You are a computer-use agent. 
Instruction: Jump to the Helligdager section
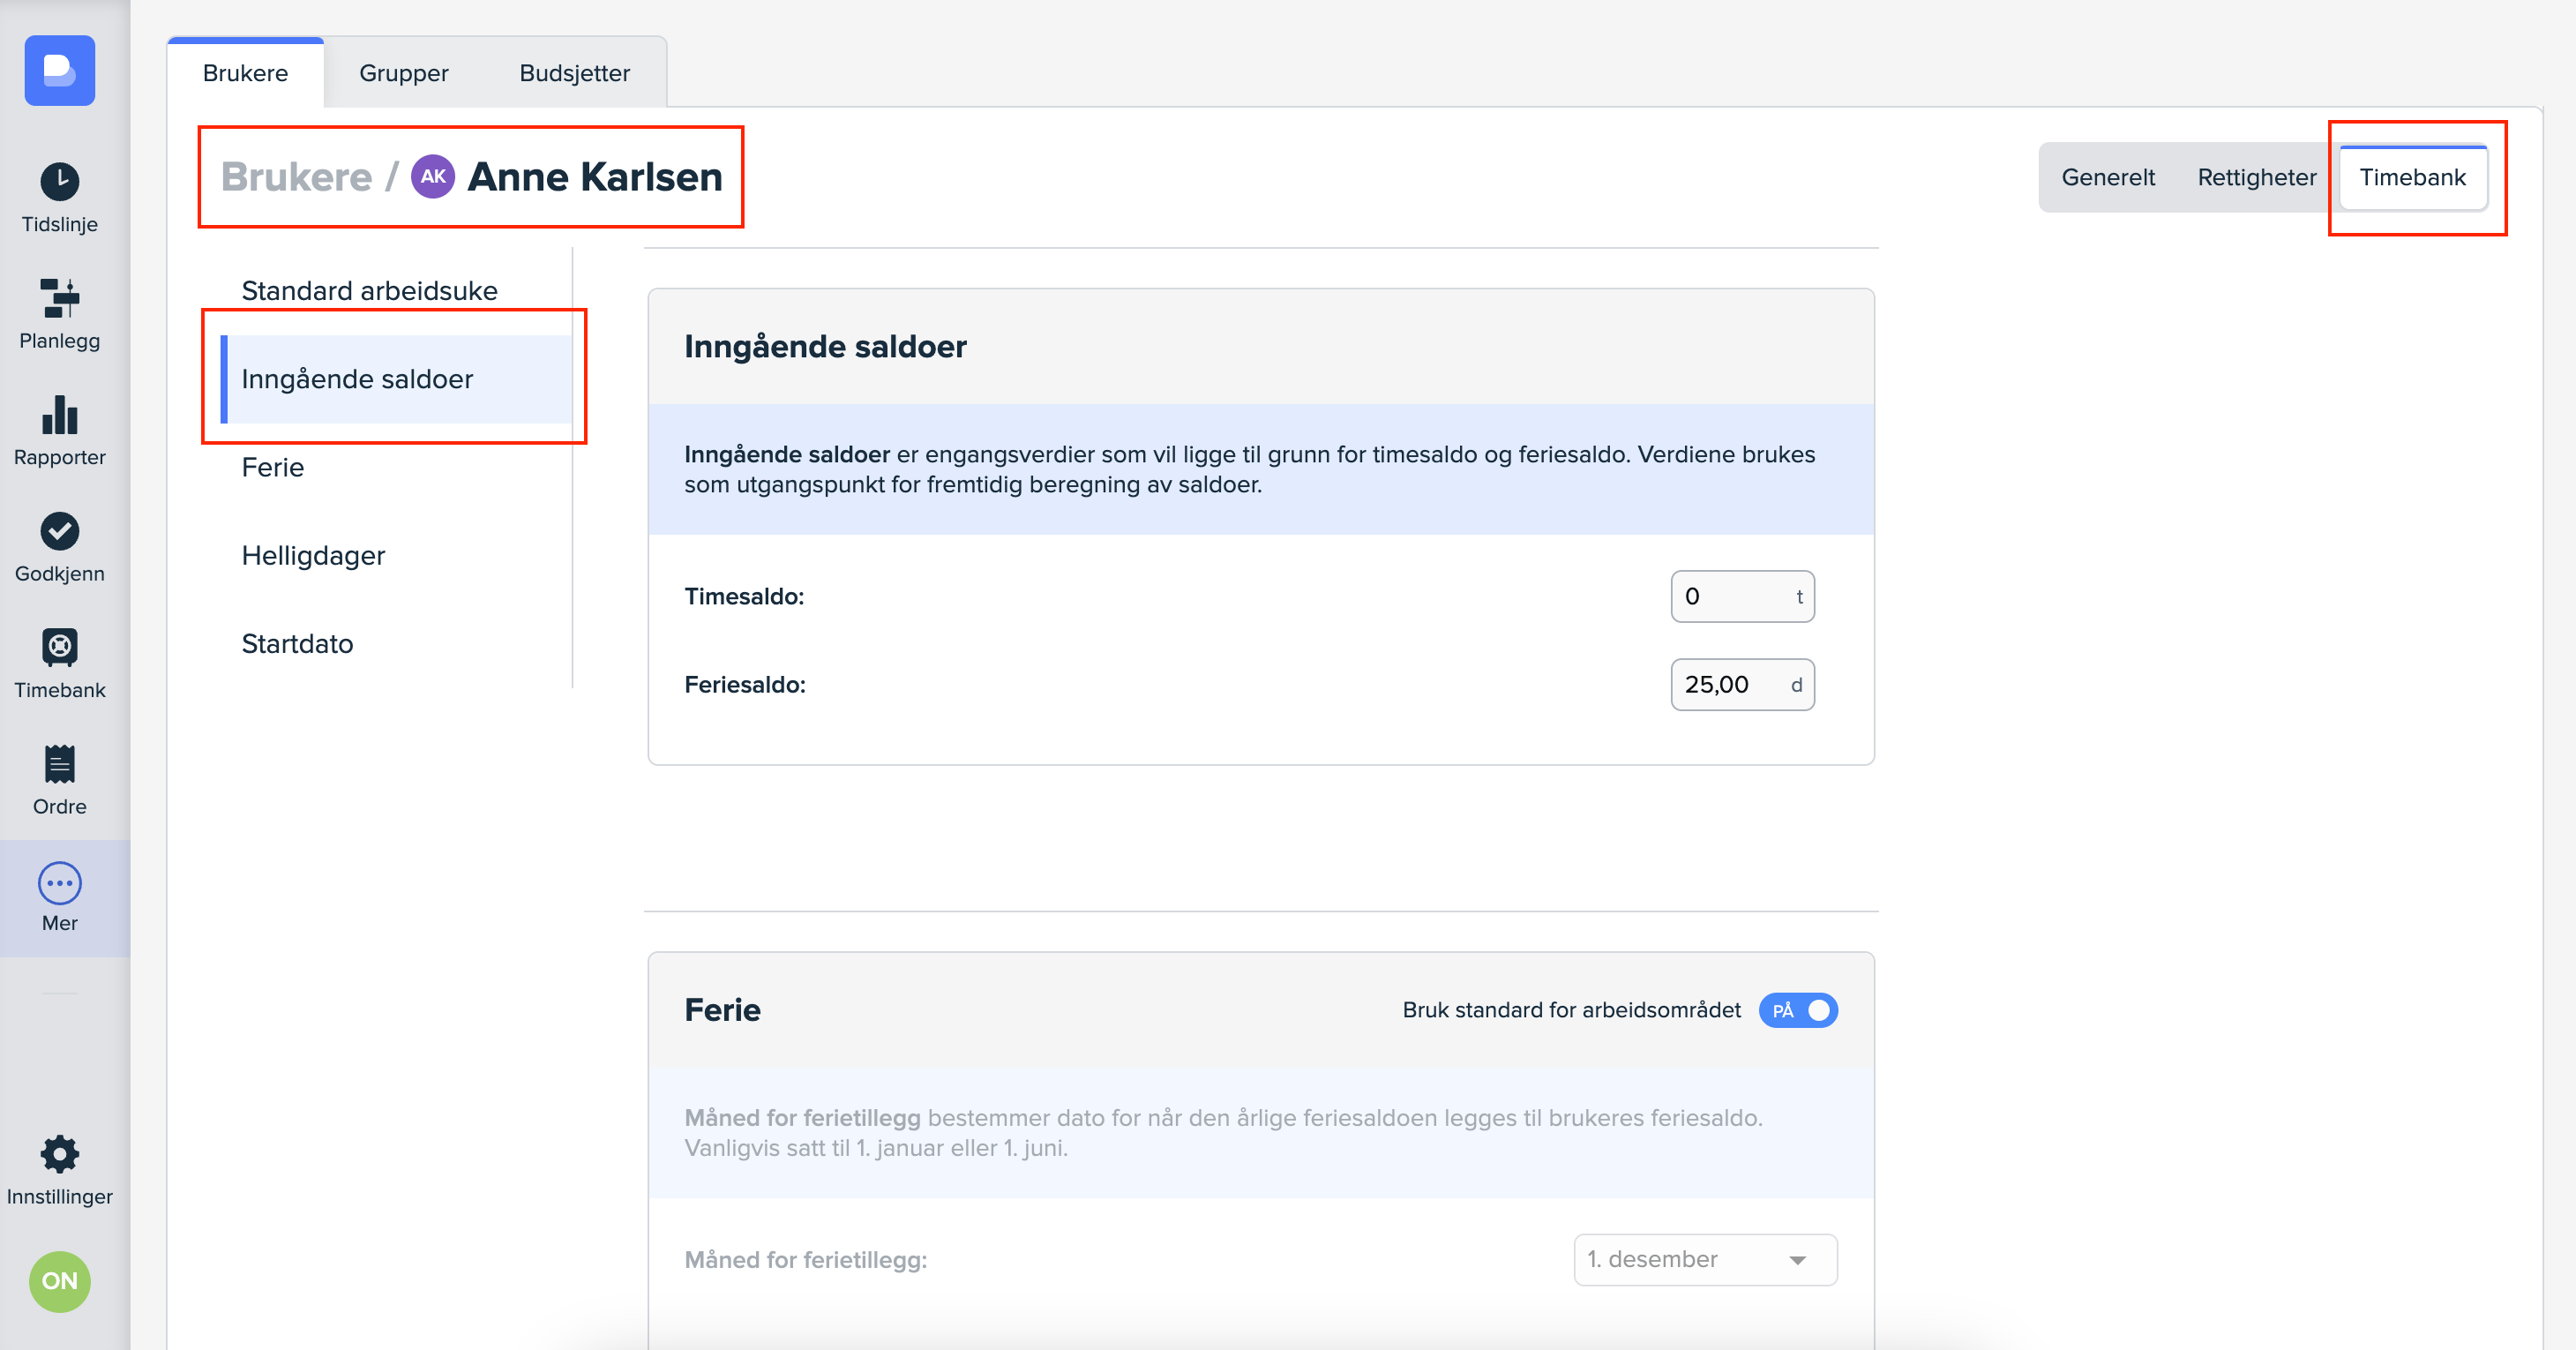tap(313, 555)
